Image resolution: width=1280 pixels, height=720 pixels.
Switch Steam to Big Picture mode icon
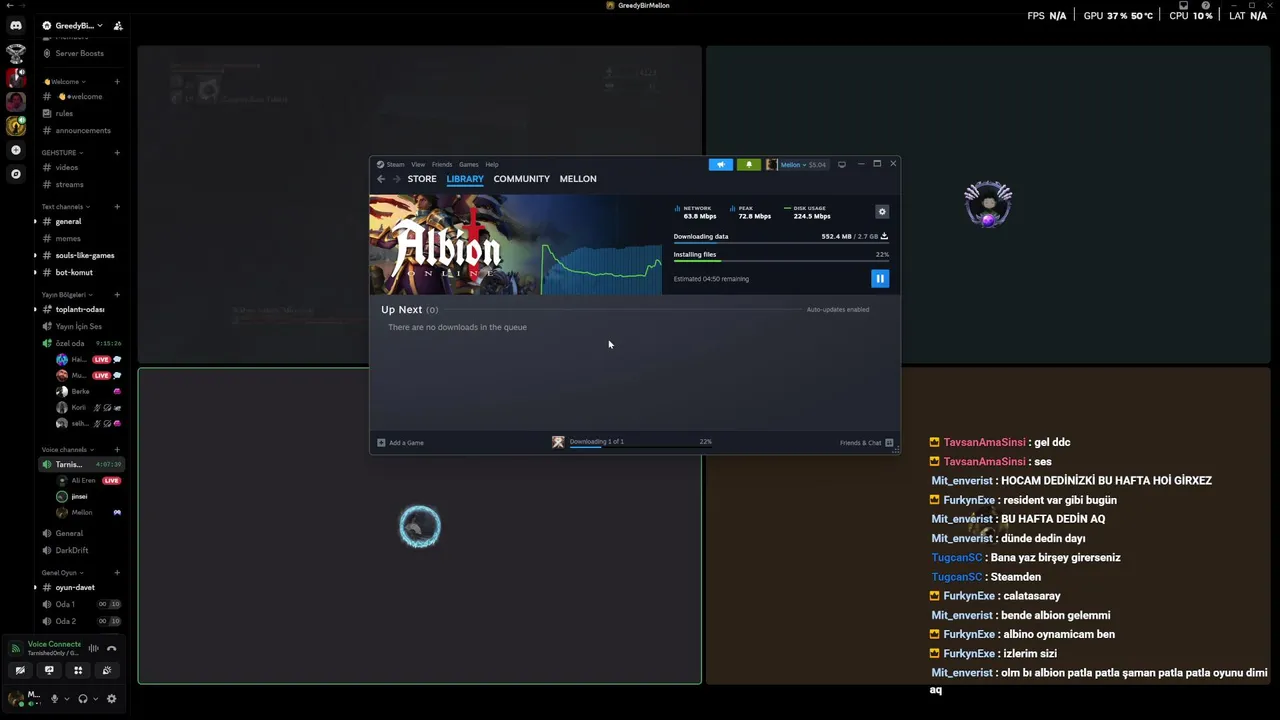(842, 164)
